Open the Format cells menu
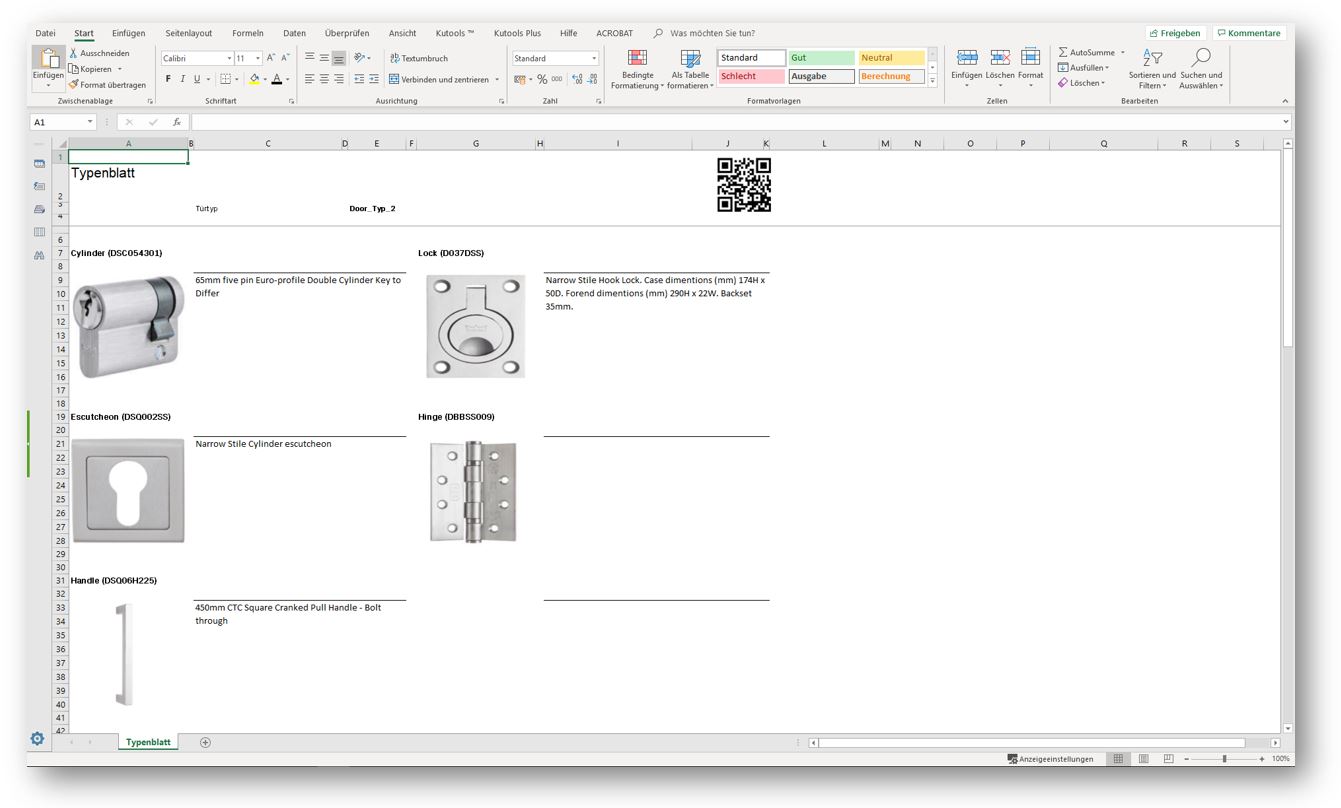Viewport: 1341px width, 808px height. (1031, 67)
